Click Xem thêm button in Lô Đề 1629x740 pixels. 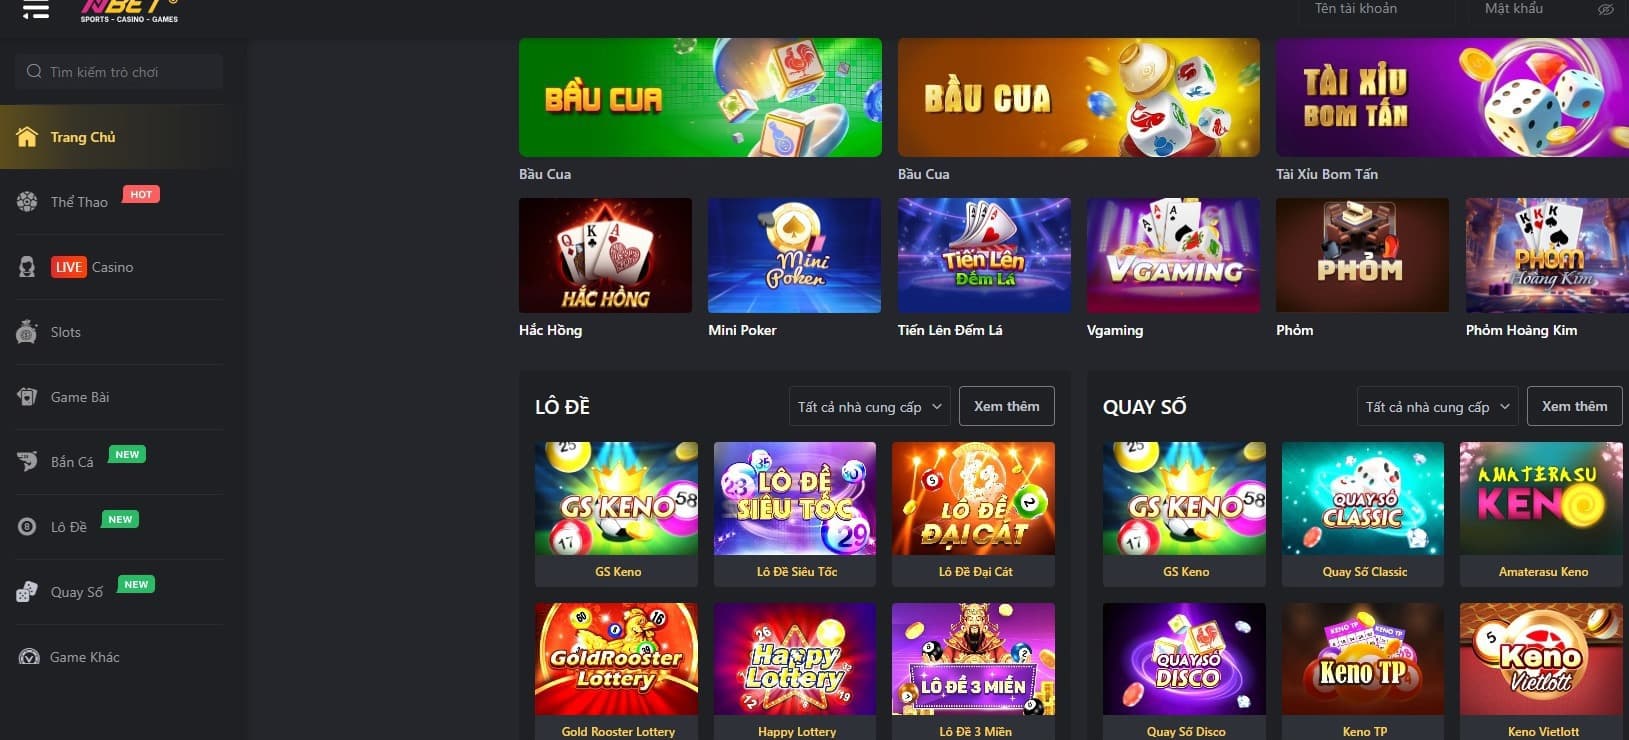pos(1007,407)
